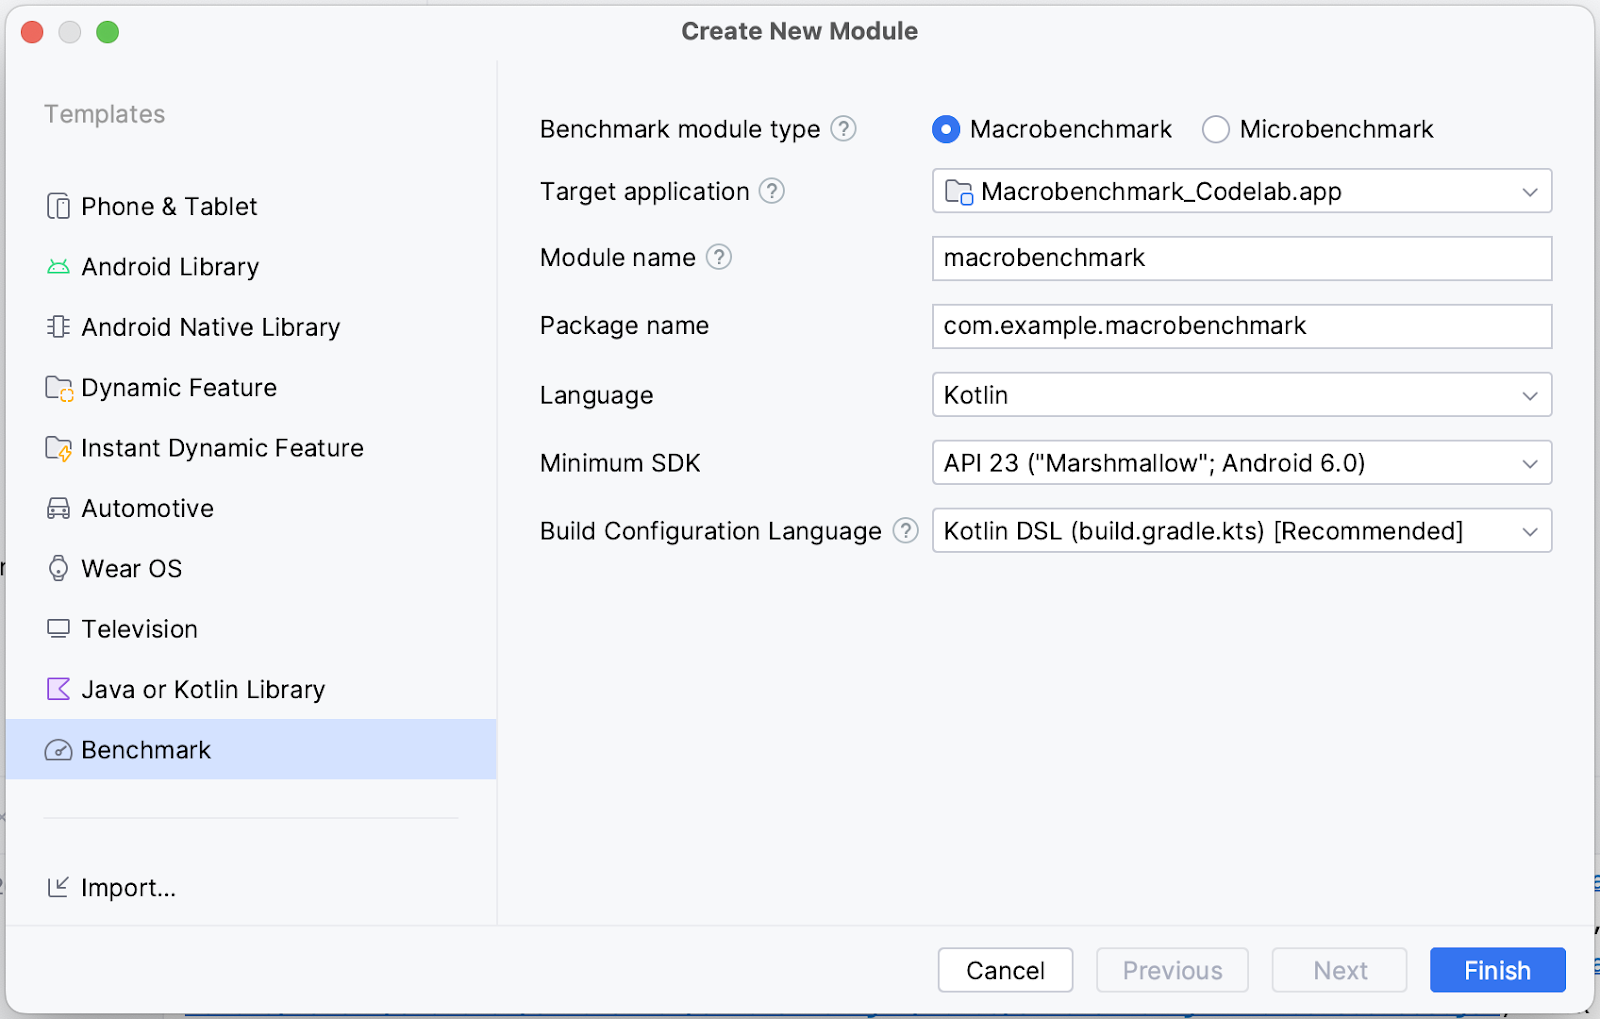The width and height of the screenshot is (1600, 1019).
Task: Click the Wear OS watch icon
Action: coord(58,569)
